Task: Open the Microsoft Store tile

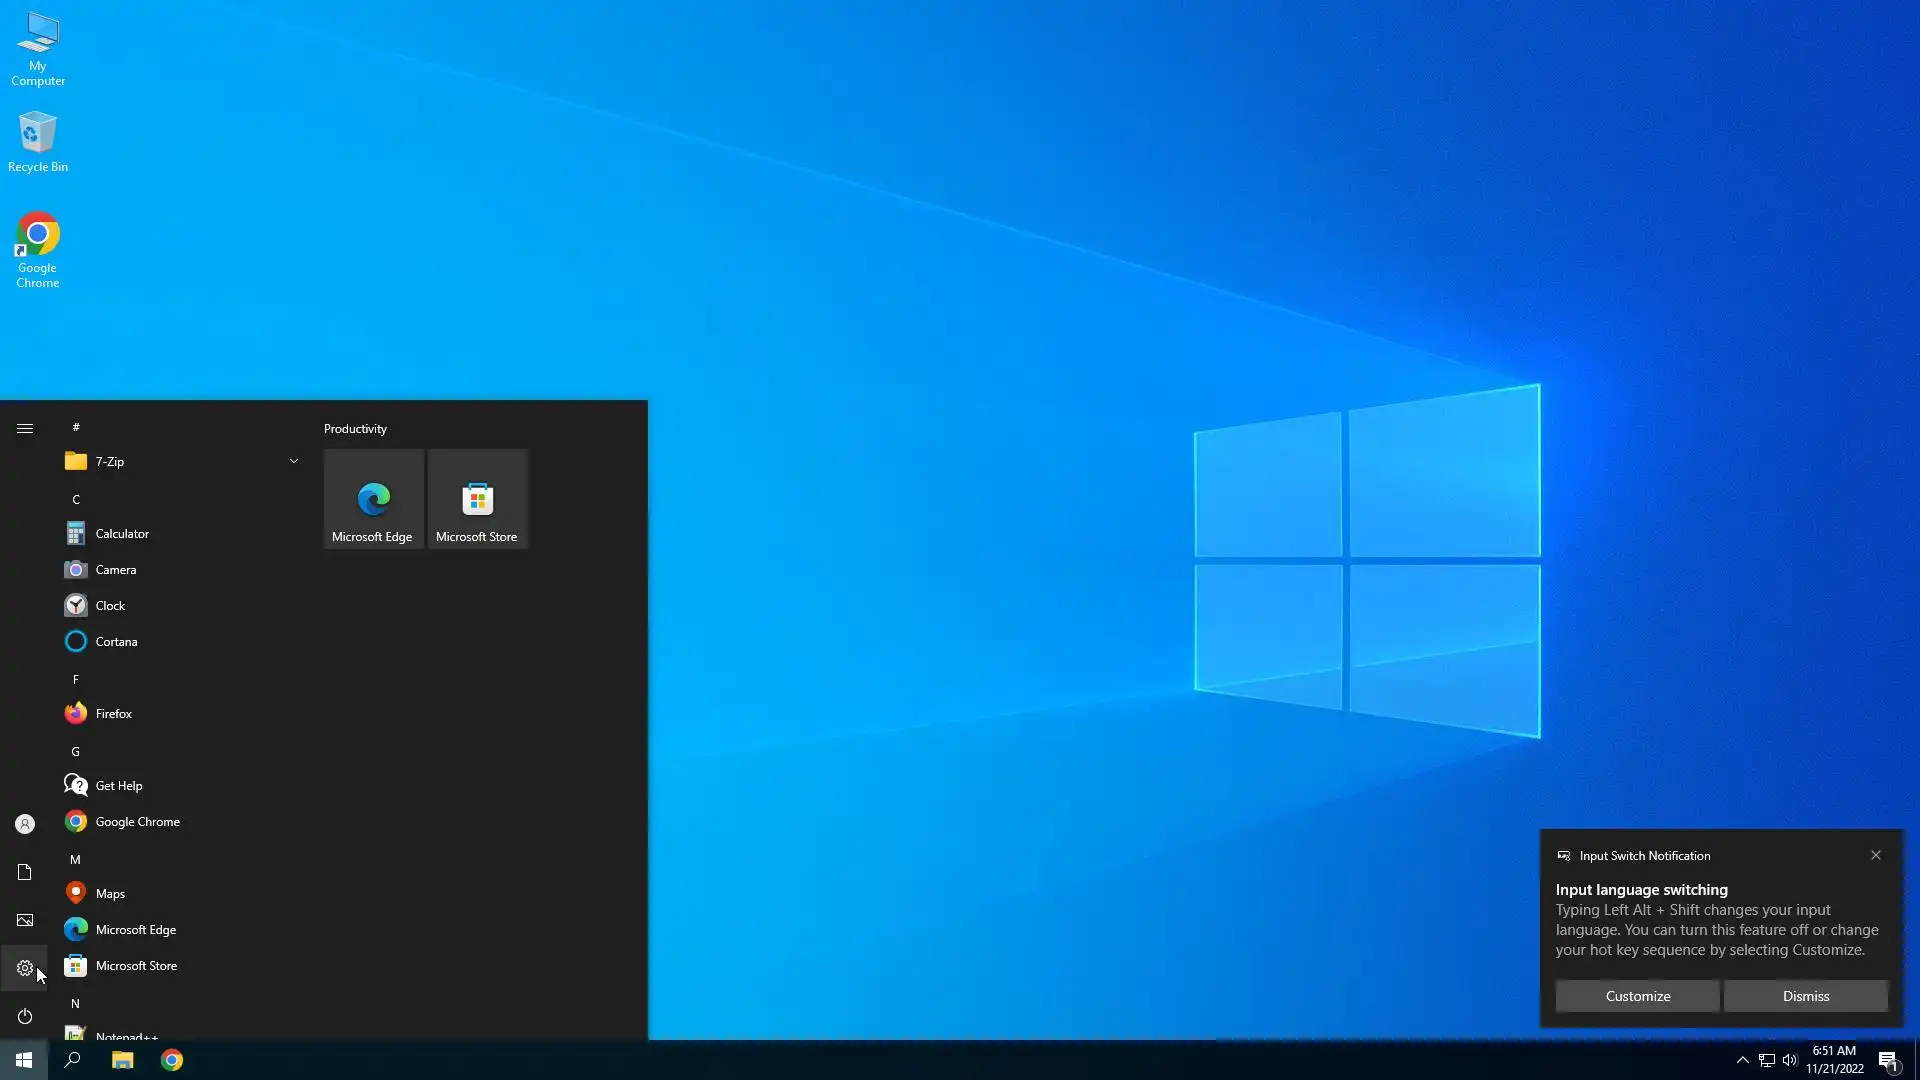Action: coord(477,499)
